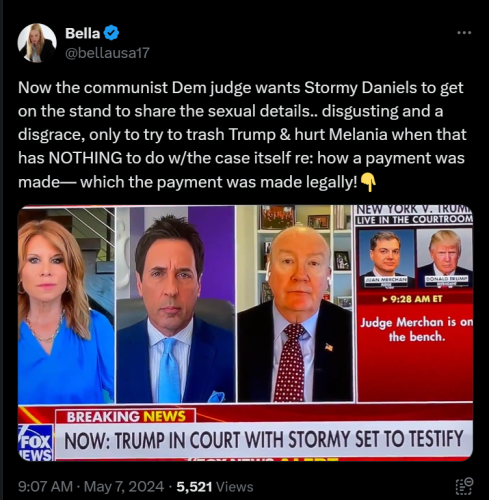Viewport: 489px width, 500px height.
Task: View the 5,521 Views count
Action: click(215, 487)
